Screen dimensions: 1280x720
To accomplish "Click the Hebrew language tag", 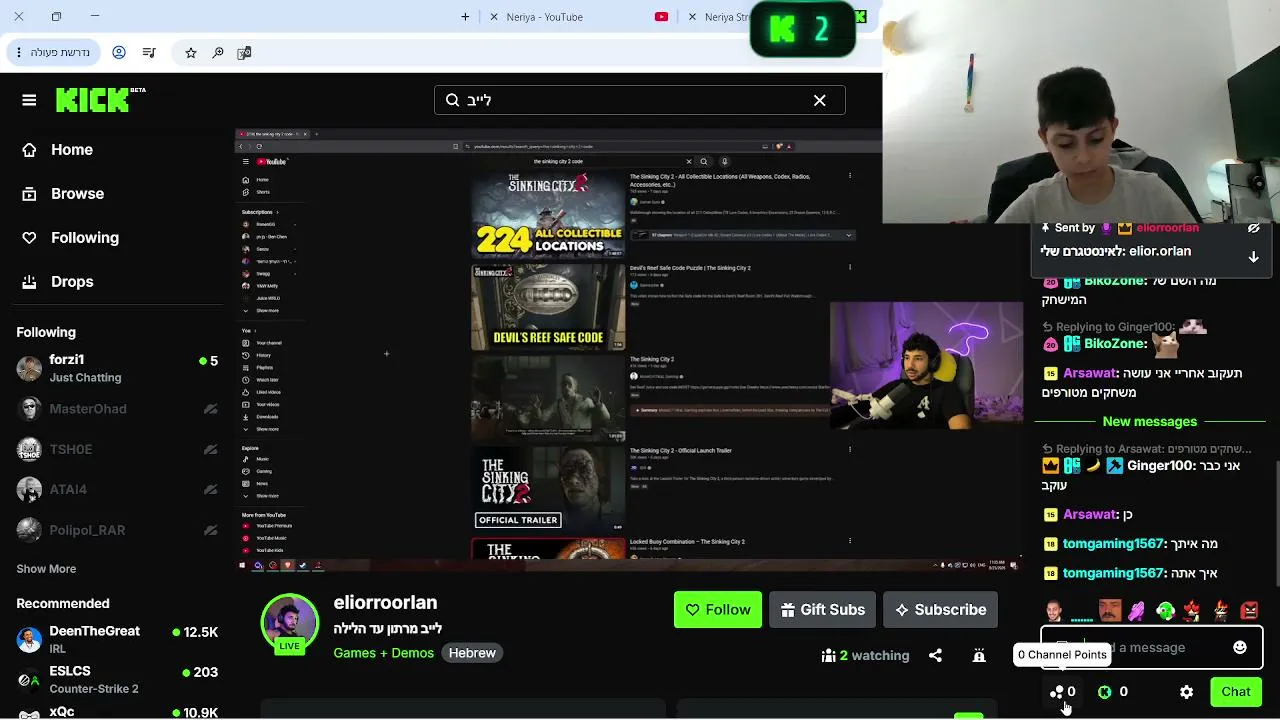I will tap(472, 653).
